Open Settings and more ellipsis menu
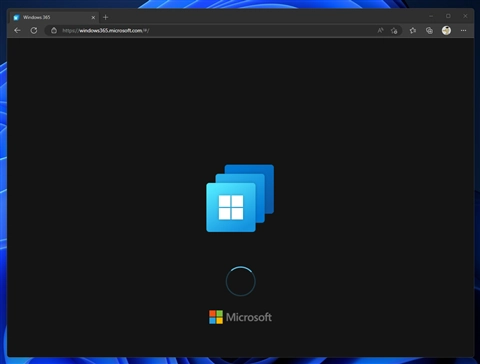Image resolution: width=480 pixels, height=364 pixels. tap(463, 30)
